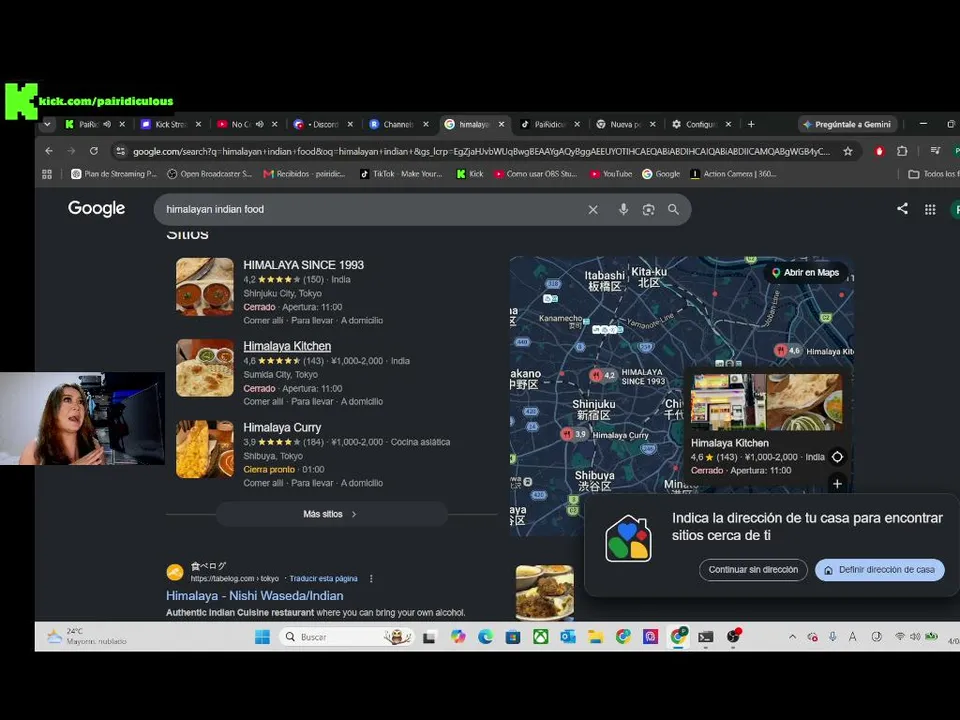Click the HIMALAYA SINCE 1993 map pin
The image size is (960, 720).
pos(596,375)
